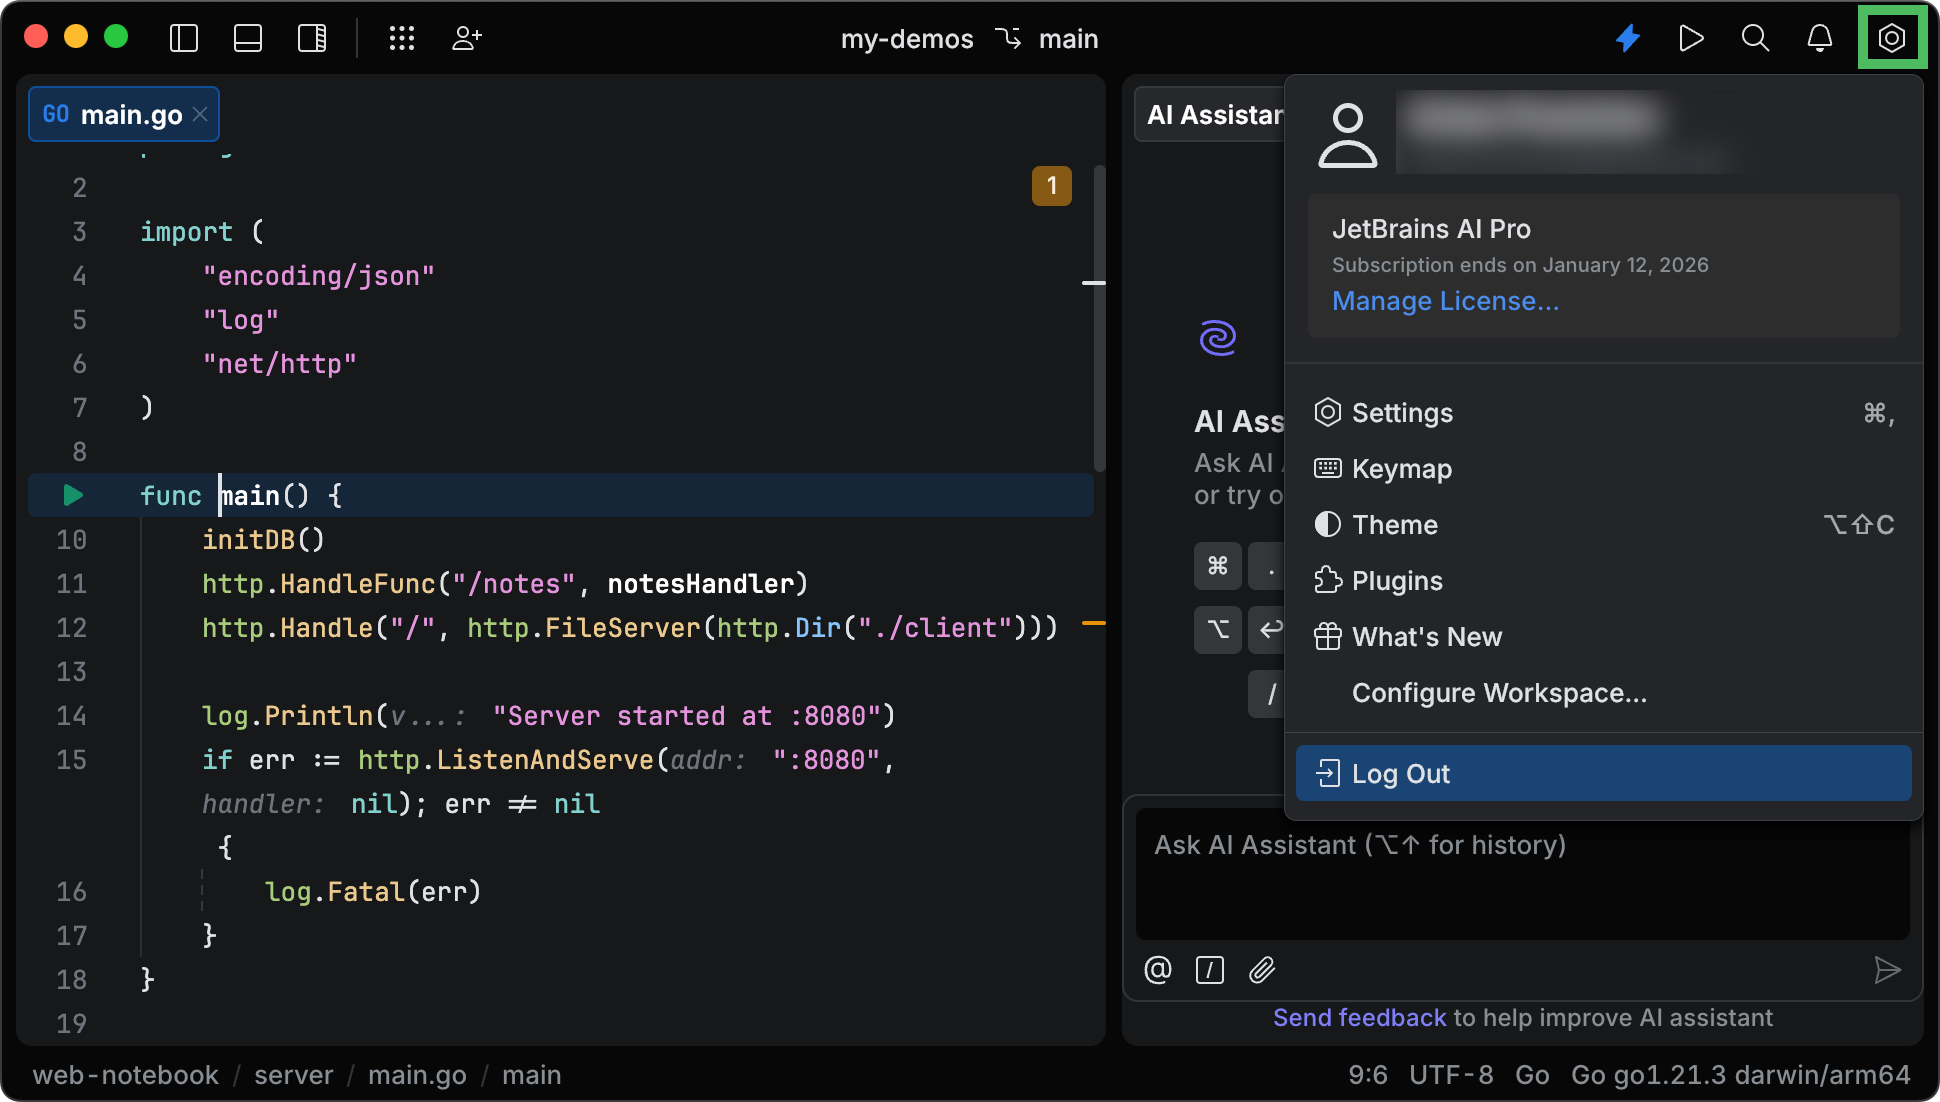Open the web-notebook breadcrumb menu
1940x1102 pixels.
tap(124, 1074)
